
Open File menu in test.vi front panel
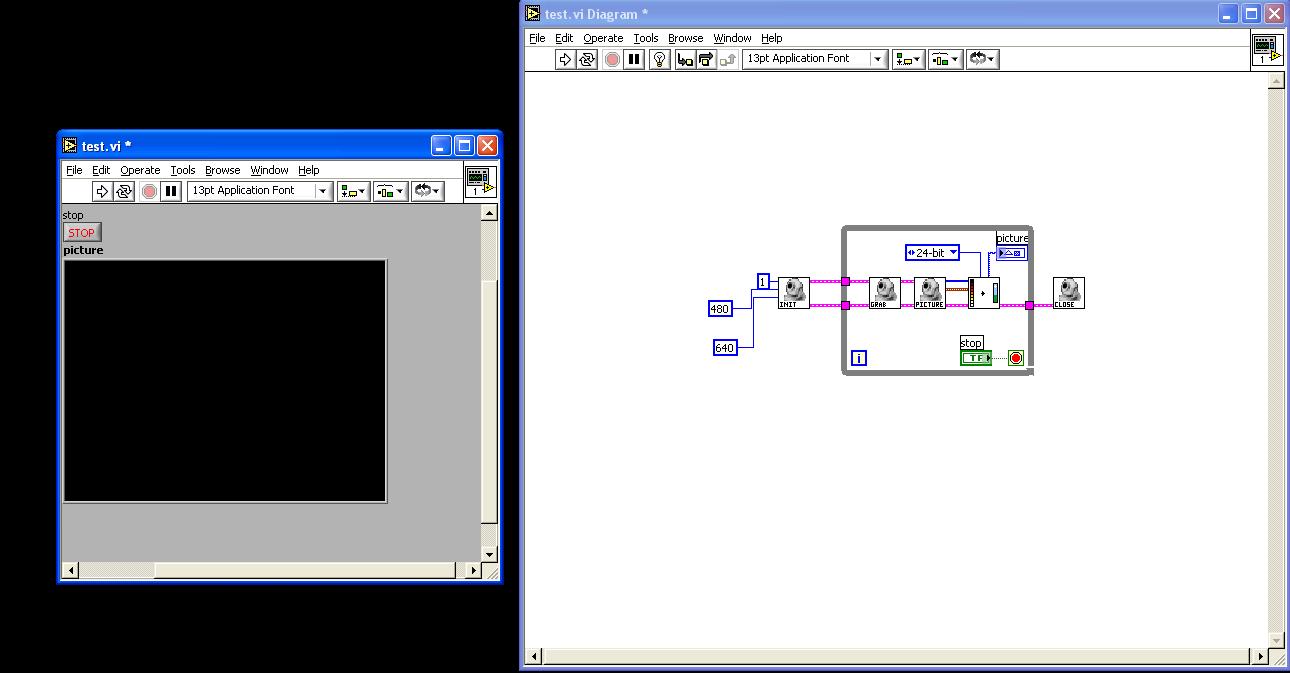[x=74, y=170]
